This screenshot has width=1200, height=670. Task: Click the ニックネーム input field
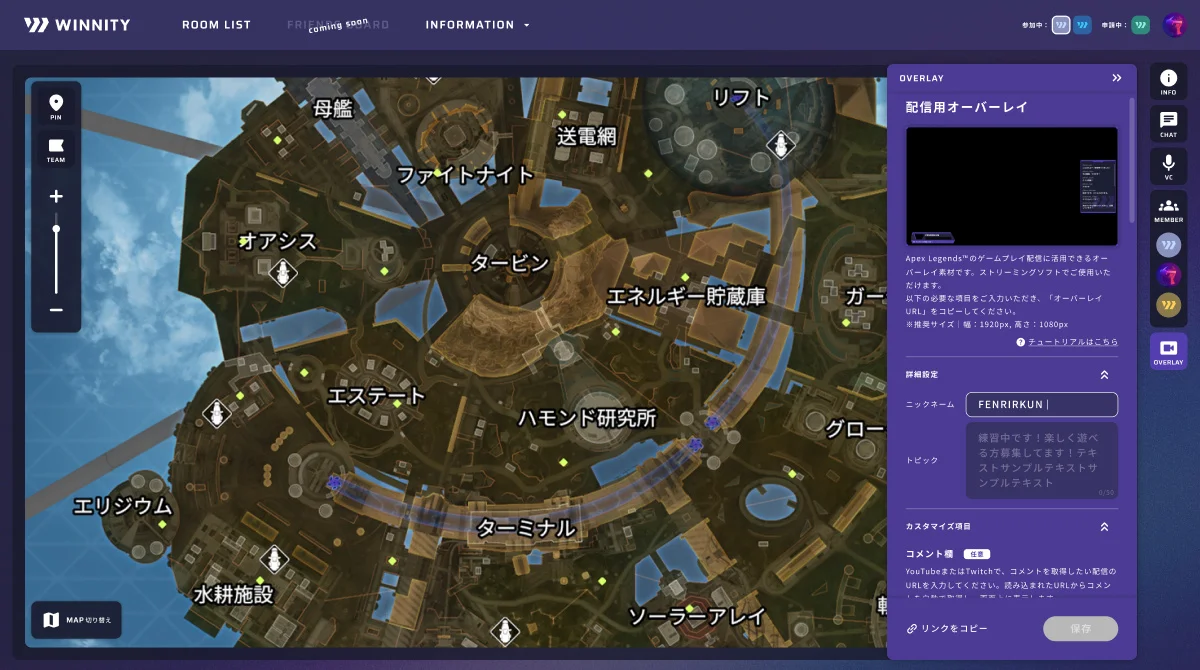tap(1041, 404)
